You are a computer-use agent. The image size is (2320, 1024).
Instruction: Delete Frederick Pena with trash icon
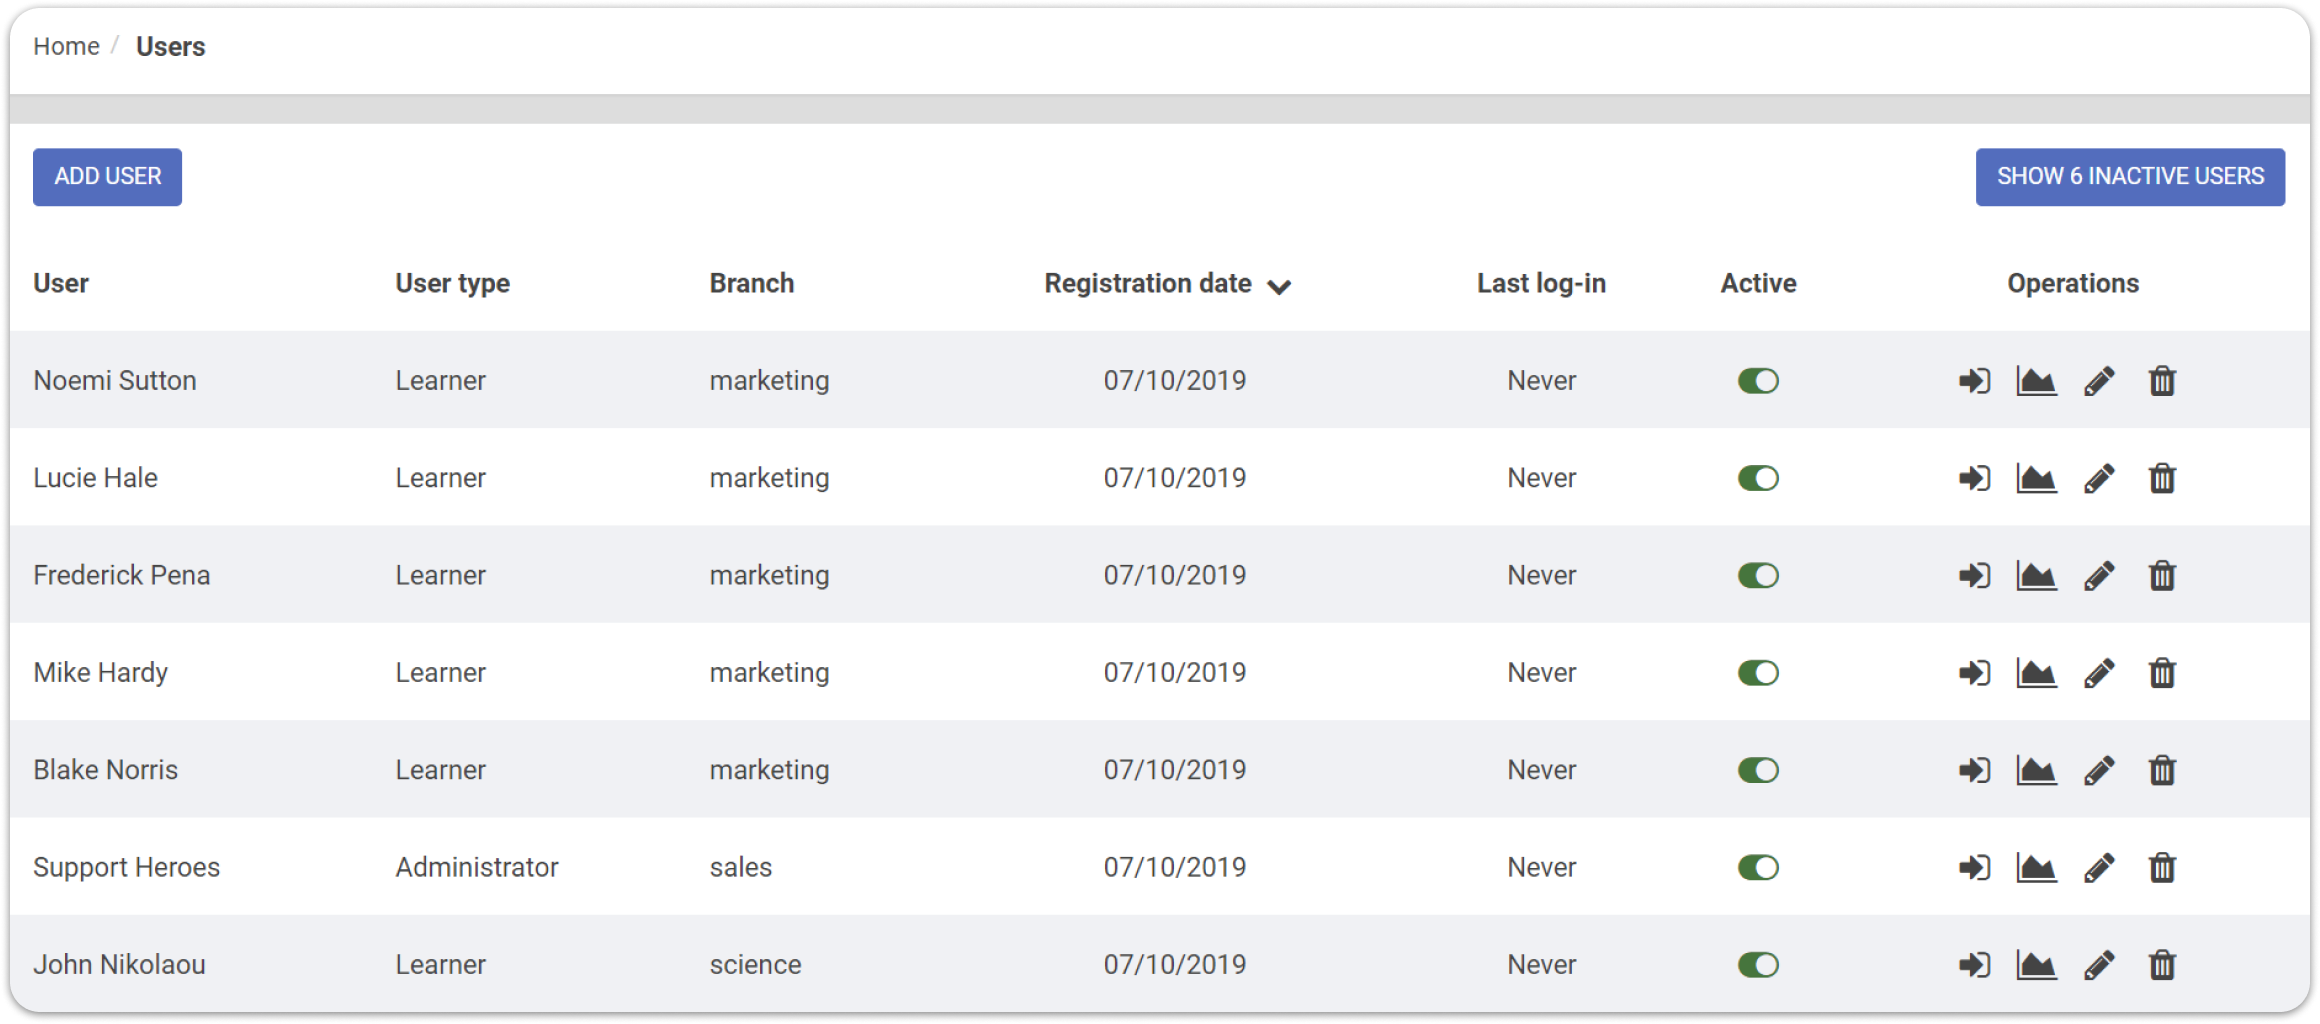(2162, 575)
